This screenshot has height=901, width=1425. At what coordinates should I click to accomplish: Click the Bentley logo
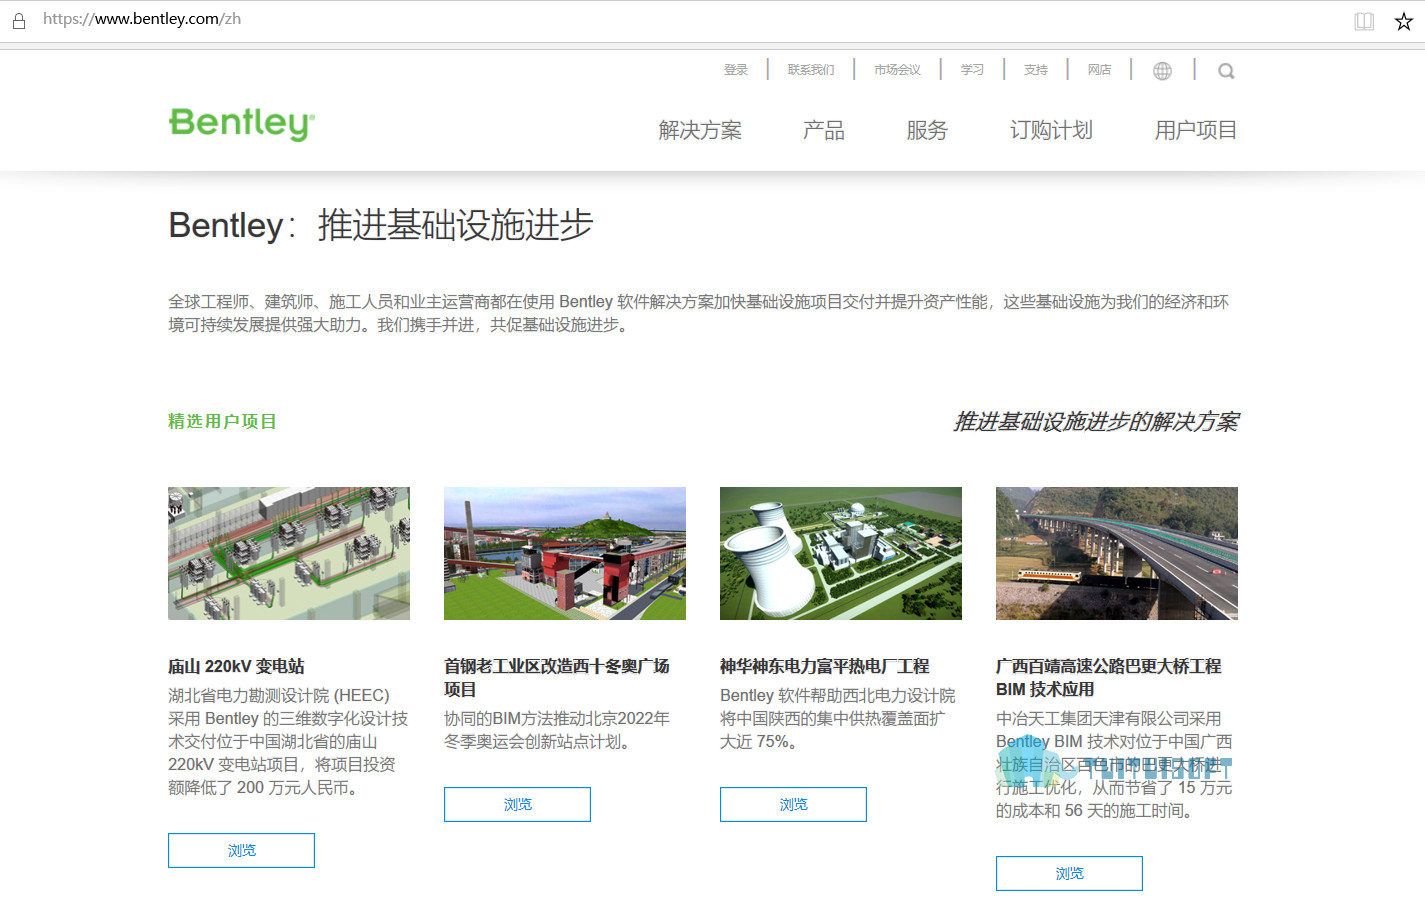242,124
